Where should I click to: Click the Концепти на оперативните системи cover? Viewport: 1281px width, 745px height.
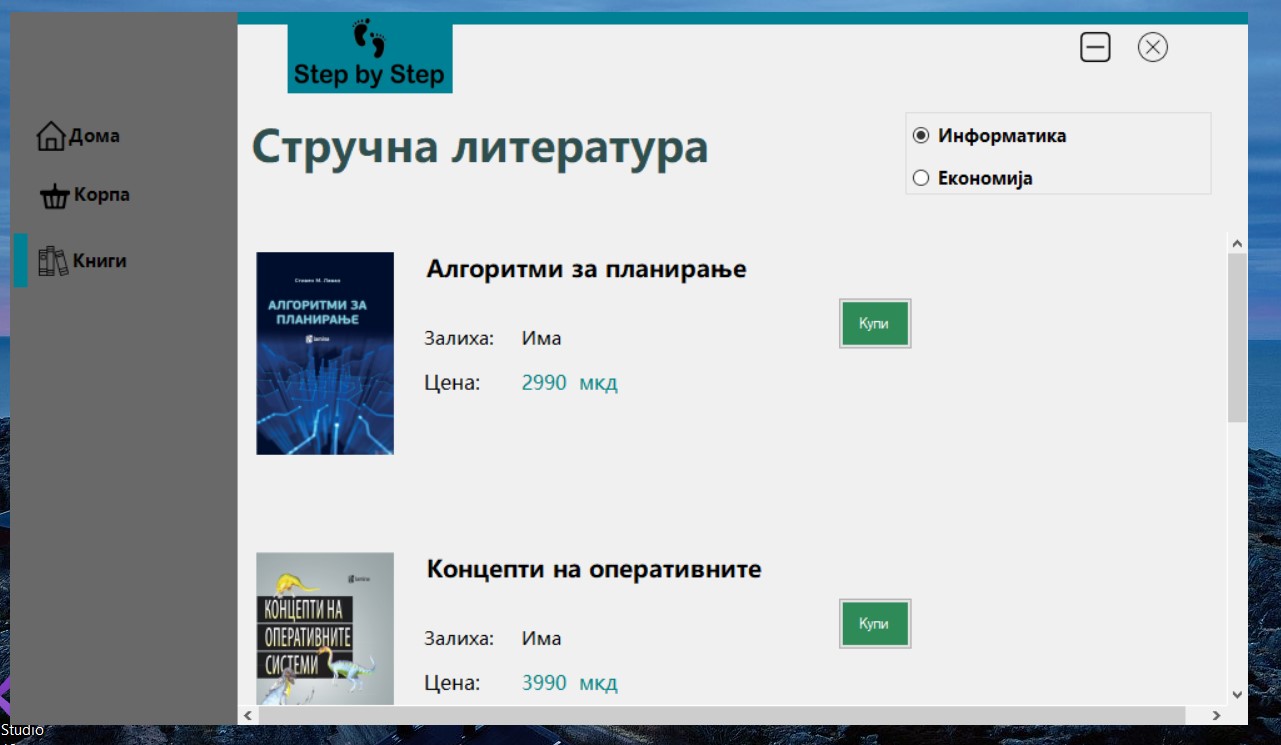(x=325, y=628)
